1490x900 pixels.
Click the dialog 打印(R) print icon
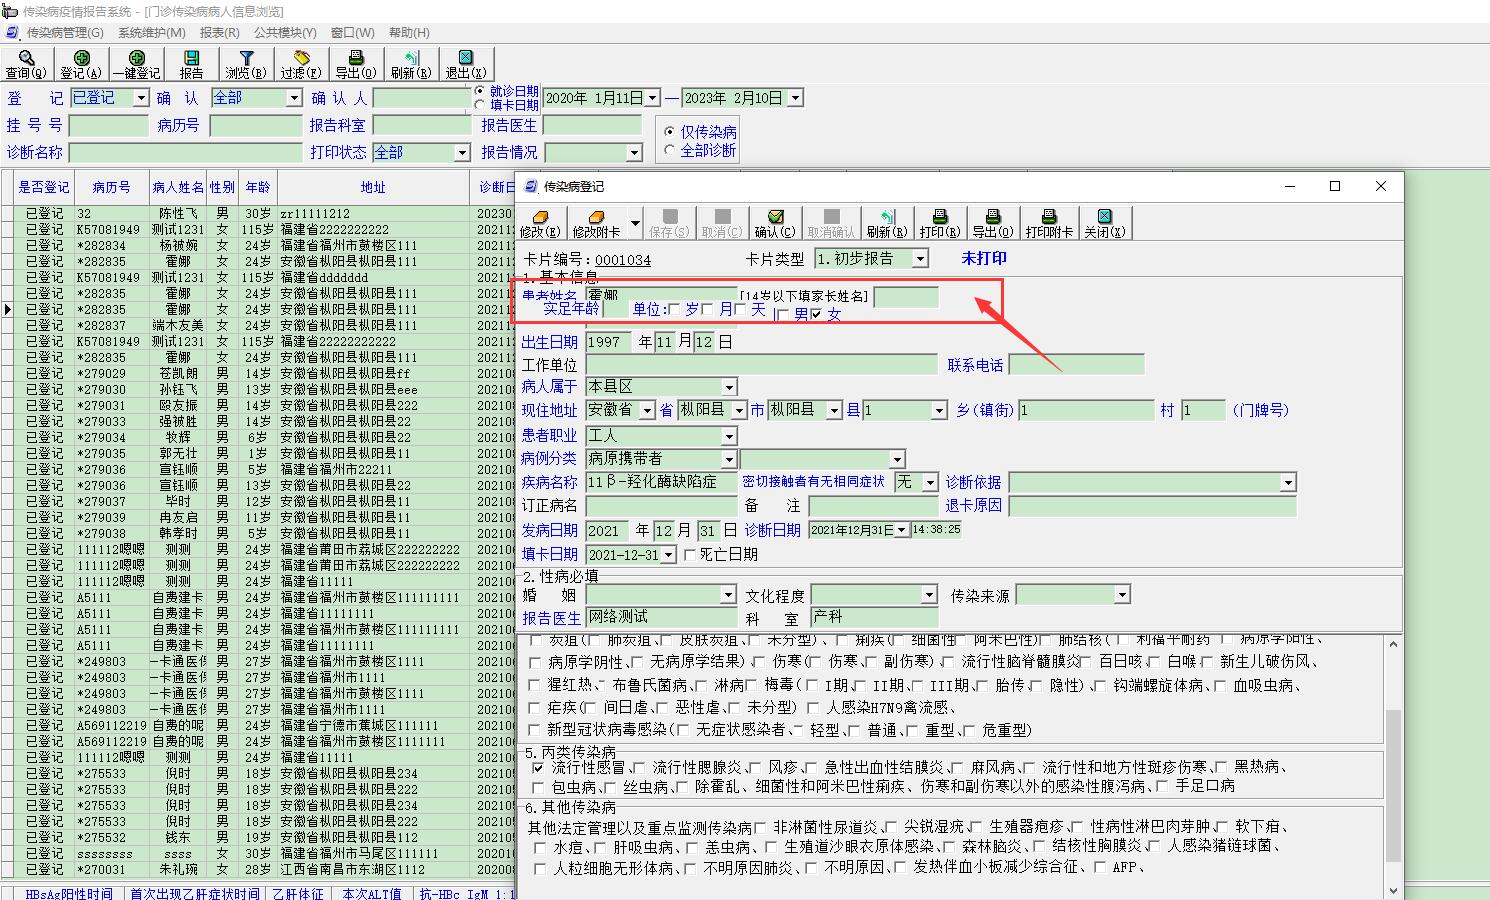940,217
